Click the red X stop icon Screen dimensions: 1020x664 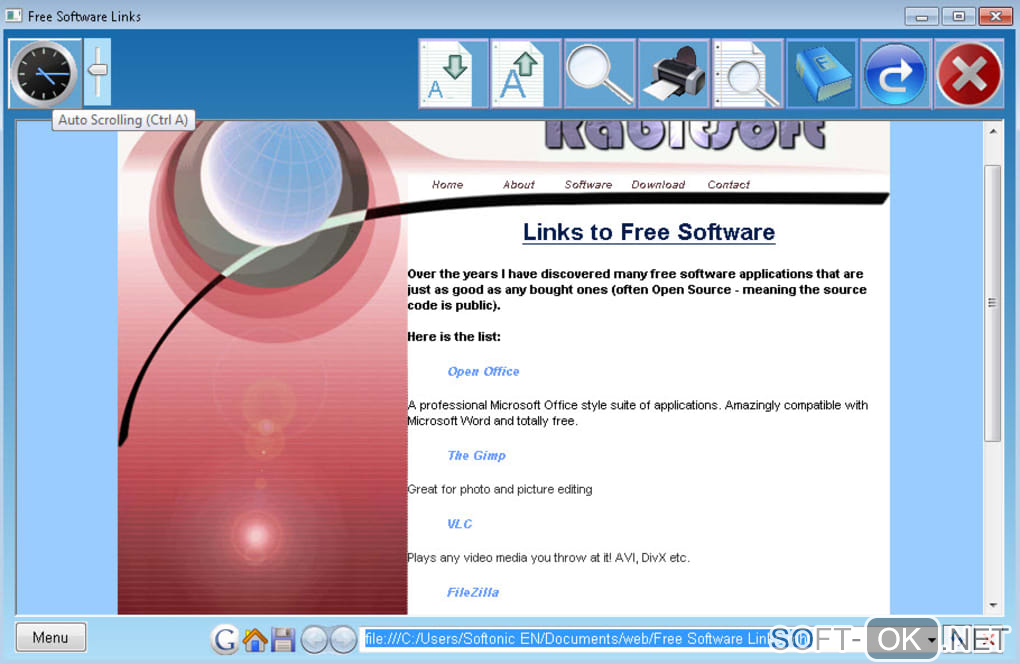click(x=969, y=73)
